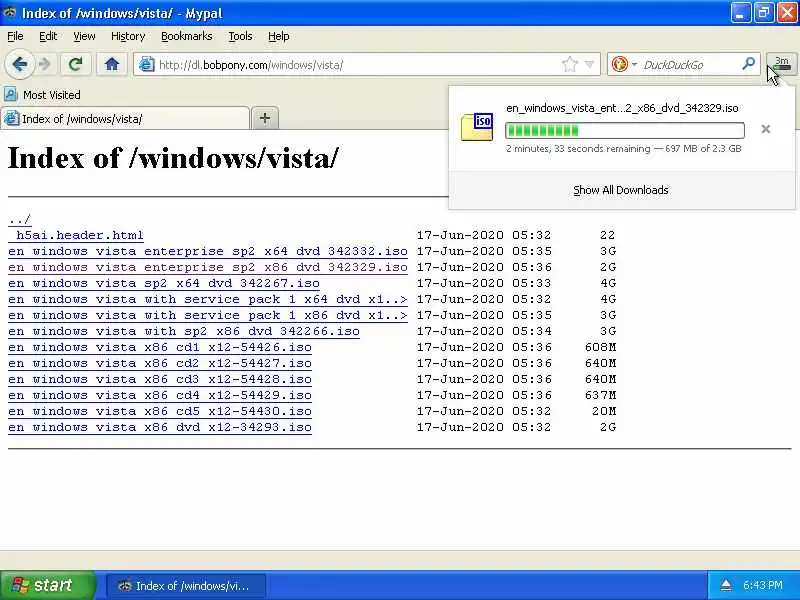
Task: Download vista x86 cd4 x12-54429.iso
Action: pyautogui.click(x=160, y=395)
